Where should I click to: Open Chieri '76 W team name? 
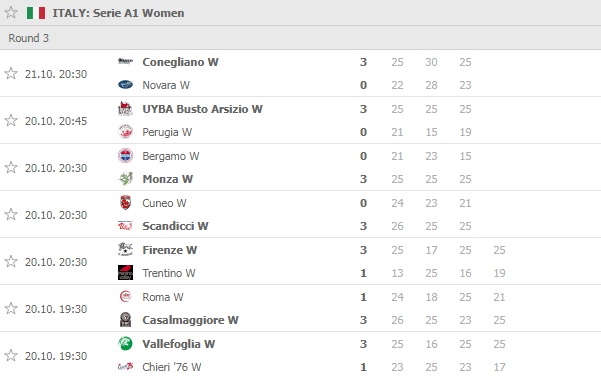(x=172, y=367)
